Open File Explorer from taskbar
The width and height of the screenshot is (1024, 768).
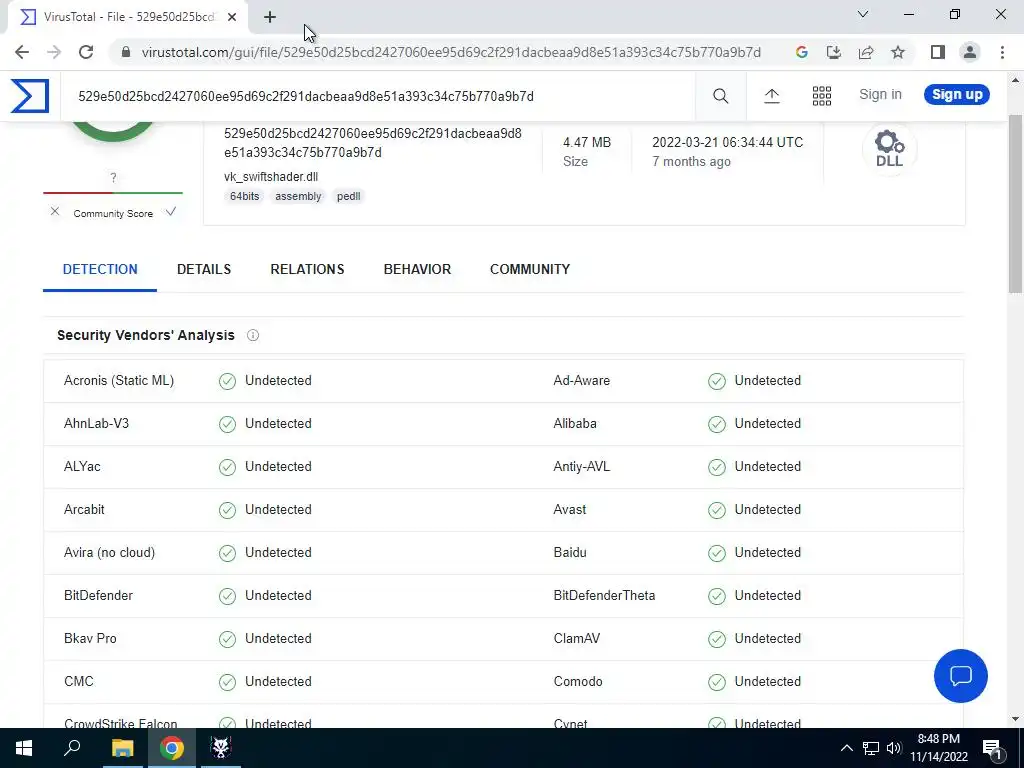click(x=122, y=748)
